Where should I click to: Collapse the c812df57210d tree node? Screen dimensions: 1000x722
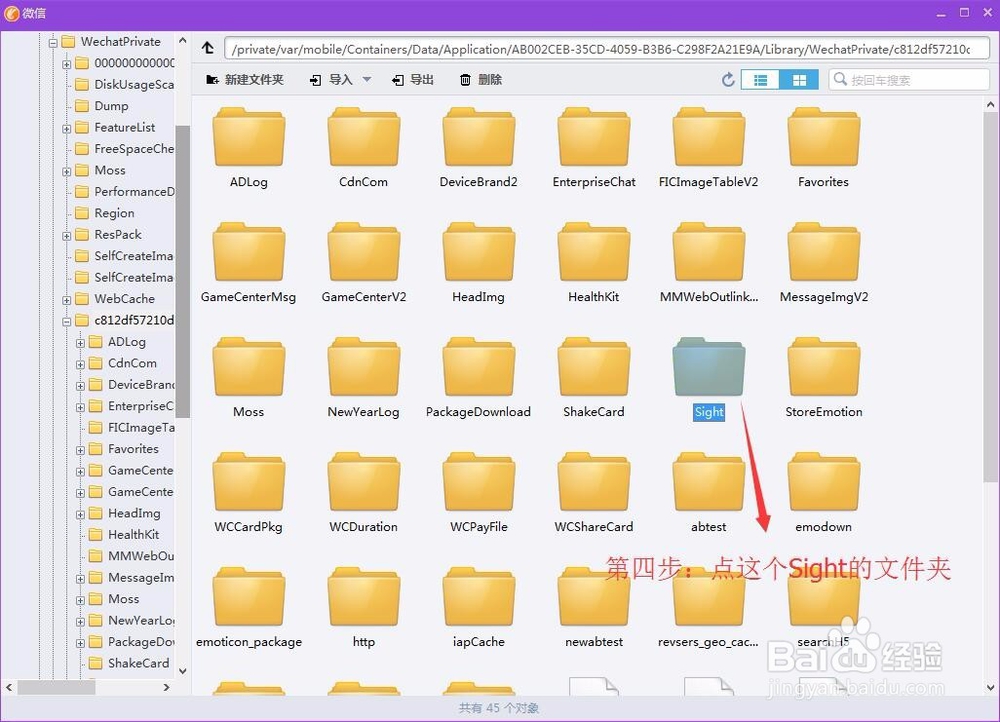tap(66, 321)
